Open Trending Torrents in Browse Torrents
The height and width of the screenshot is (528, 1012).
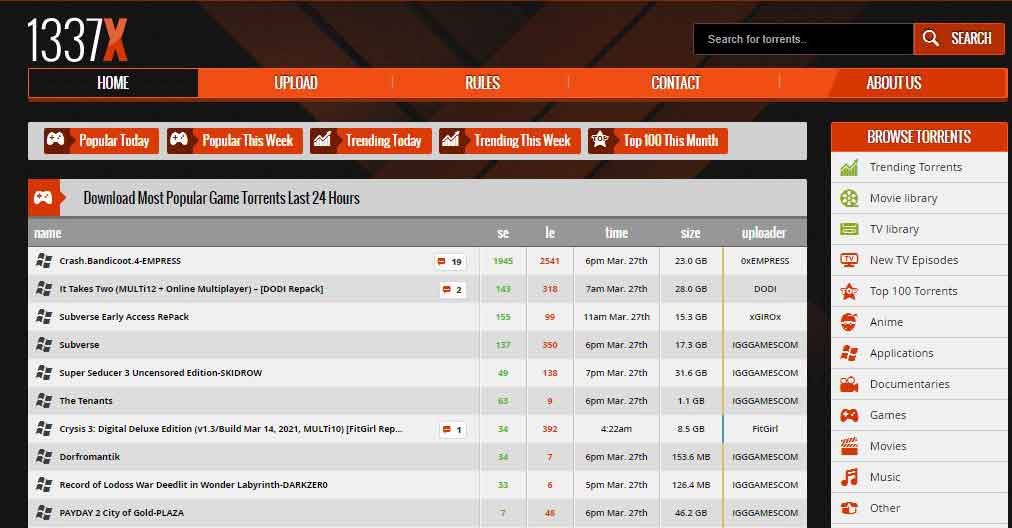coord(915,167)
